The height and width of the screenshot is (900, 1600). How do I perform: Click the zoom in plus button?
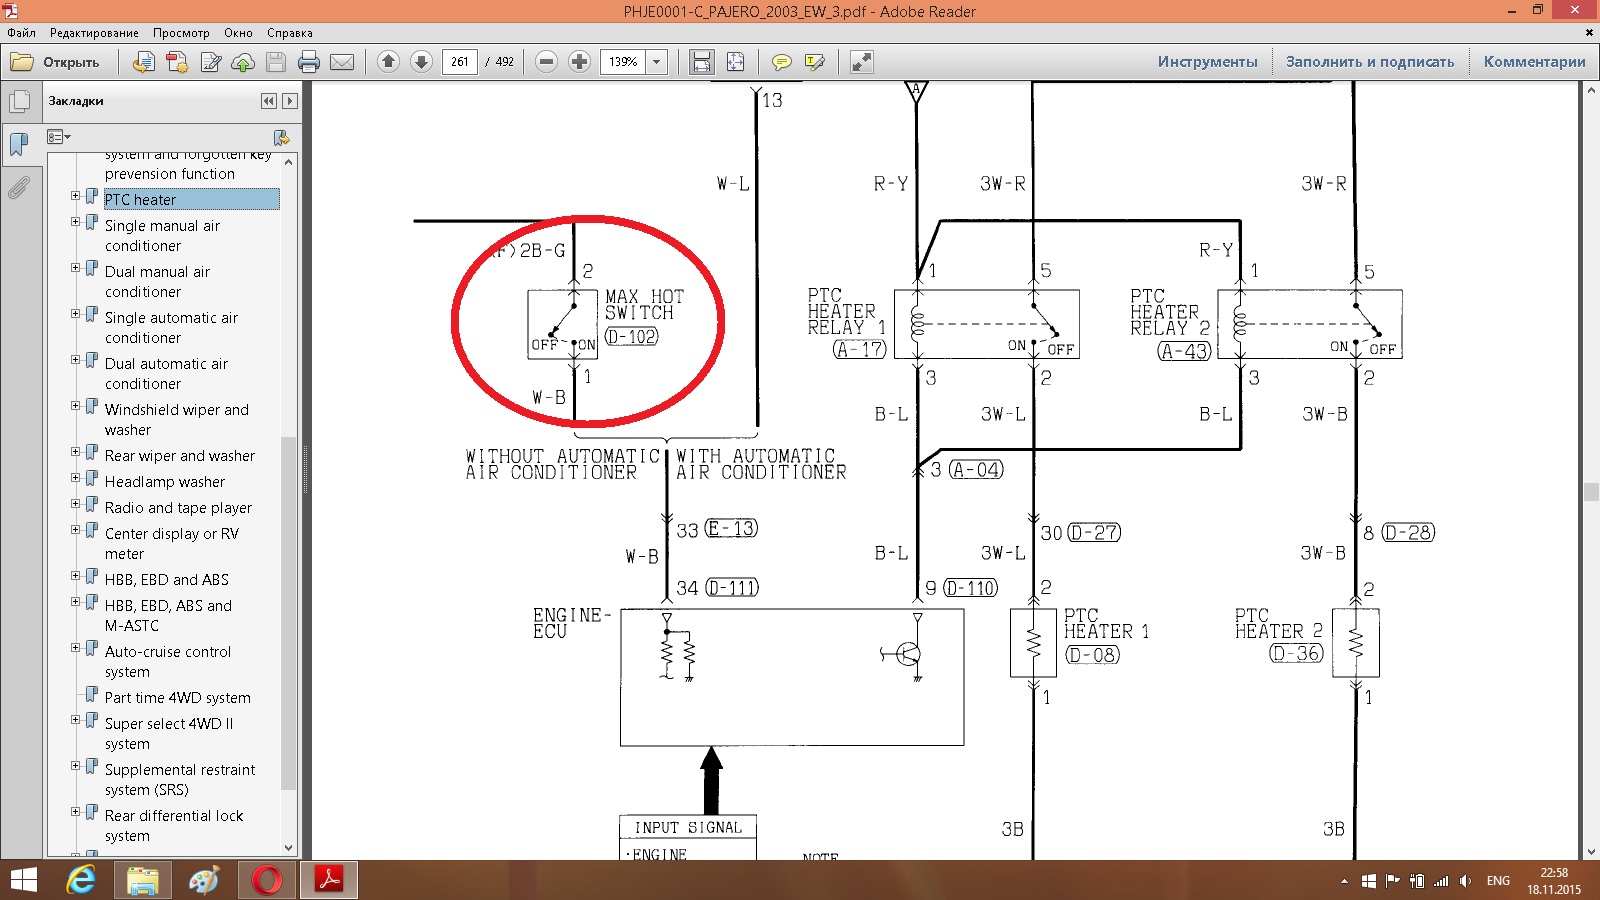(x=579, y=62)
